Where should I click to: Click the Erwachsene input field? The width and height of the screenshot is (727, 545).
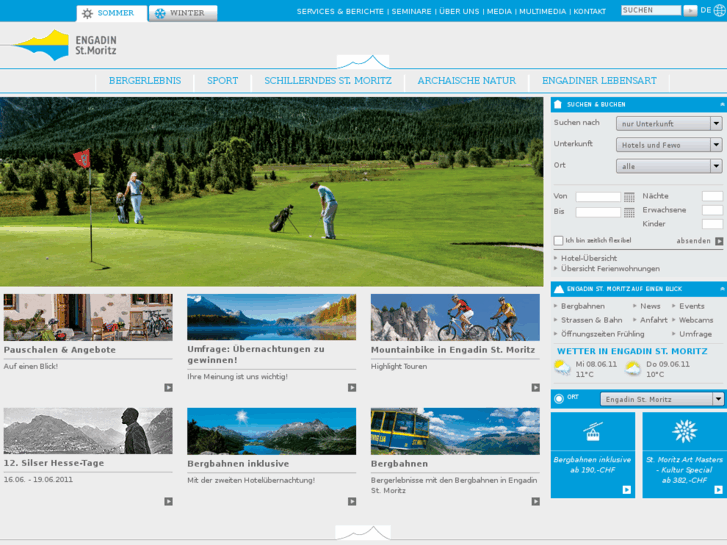(x=712, y=210)
